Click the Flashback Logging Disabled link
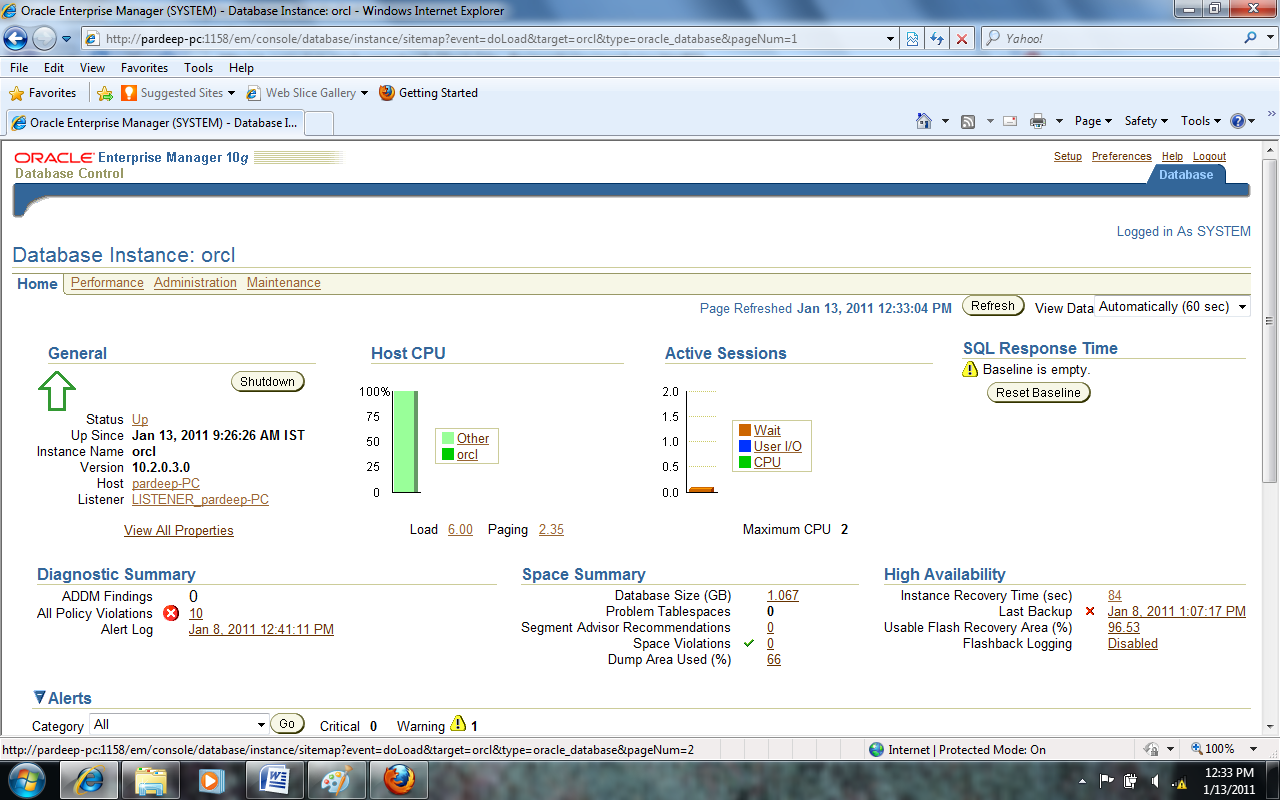The height and width of the screenshot is (800, 1280). (x=1133, y=644)
